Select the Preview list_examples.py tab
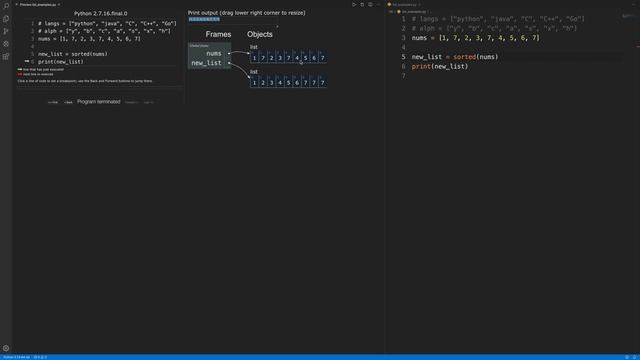640x360 pixels. 38,4
